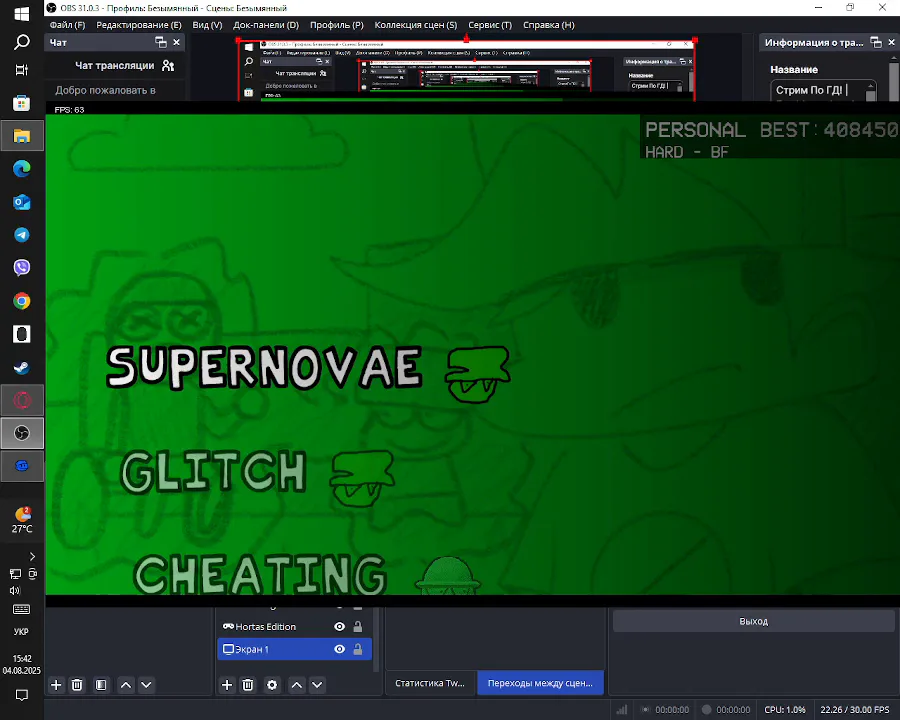Open the Сервис (T) menu
The width and height of the screenshot is (900, 720).
[490, 25]
